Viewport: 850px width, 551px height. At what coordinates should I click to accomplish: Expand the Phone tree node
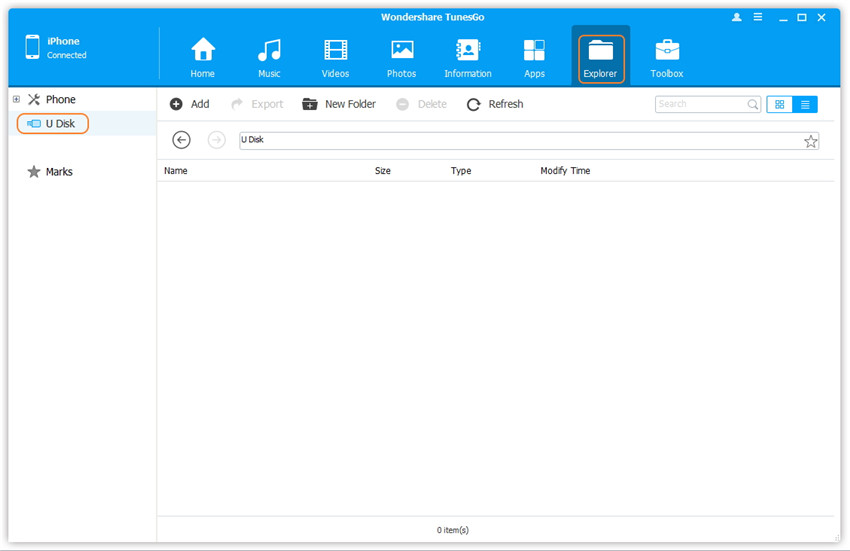16,99
